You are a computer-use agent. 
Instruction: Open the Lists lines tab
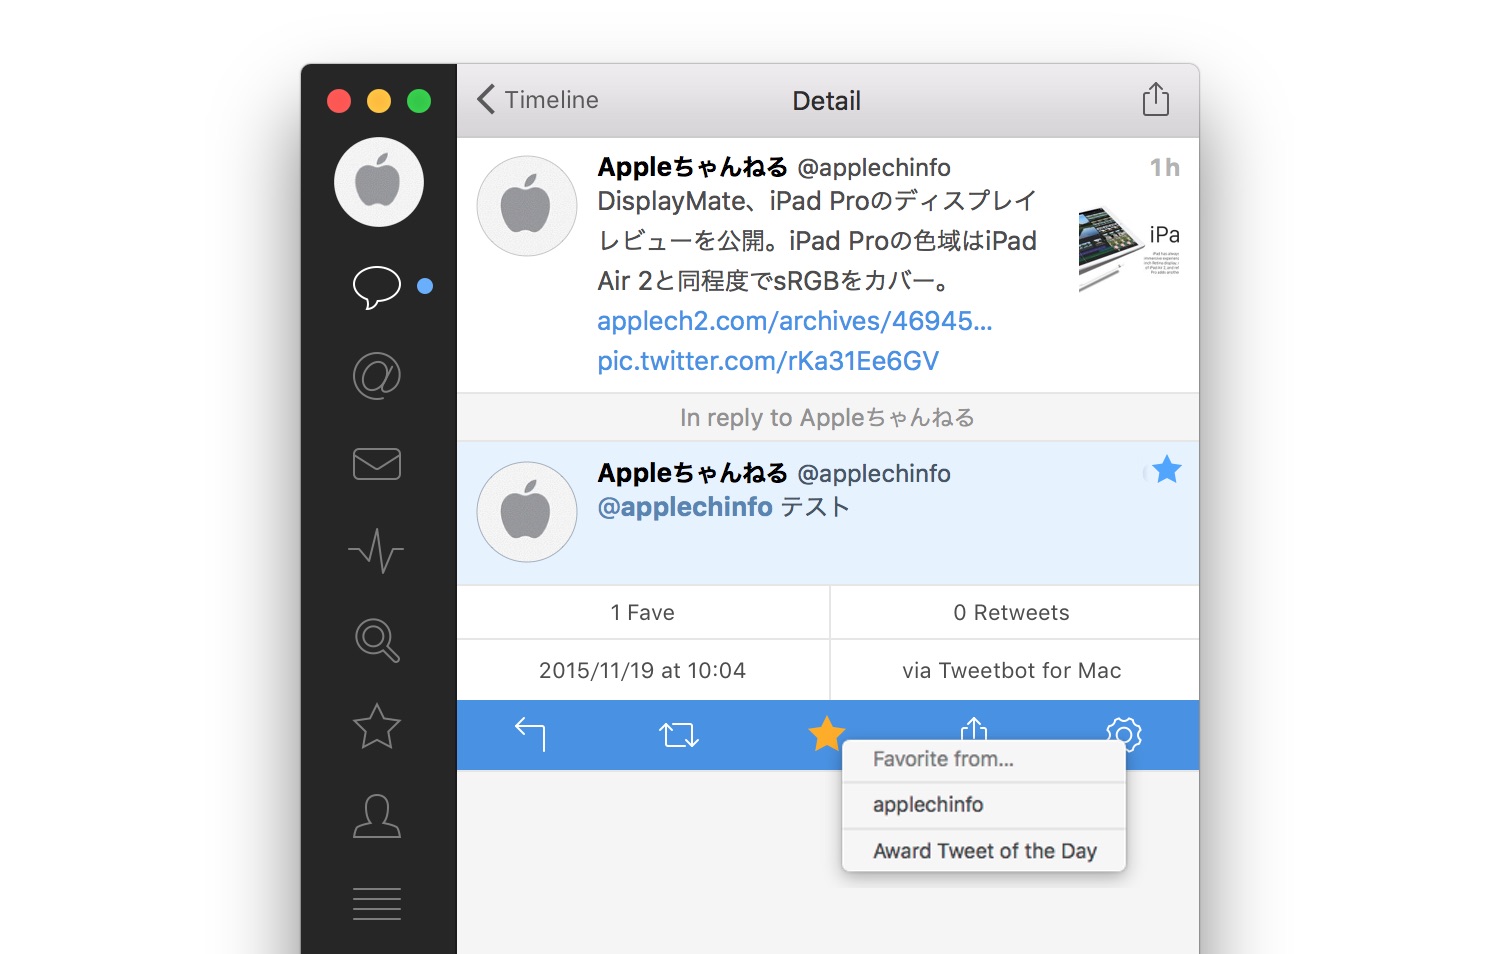[x=377, y=904]
